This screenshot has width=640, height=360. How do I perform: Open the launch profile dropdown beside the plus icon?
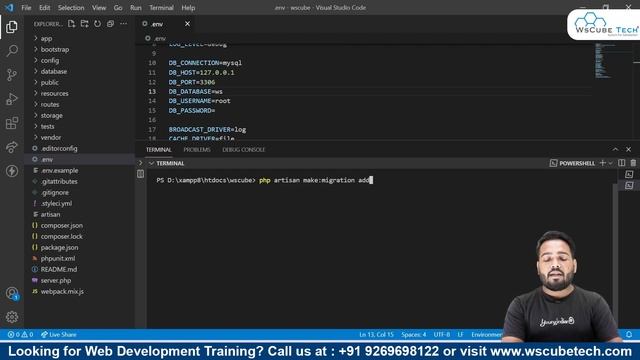click(611, 163)
